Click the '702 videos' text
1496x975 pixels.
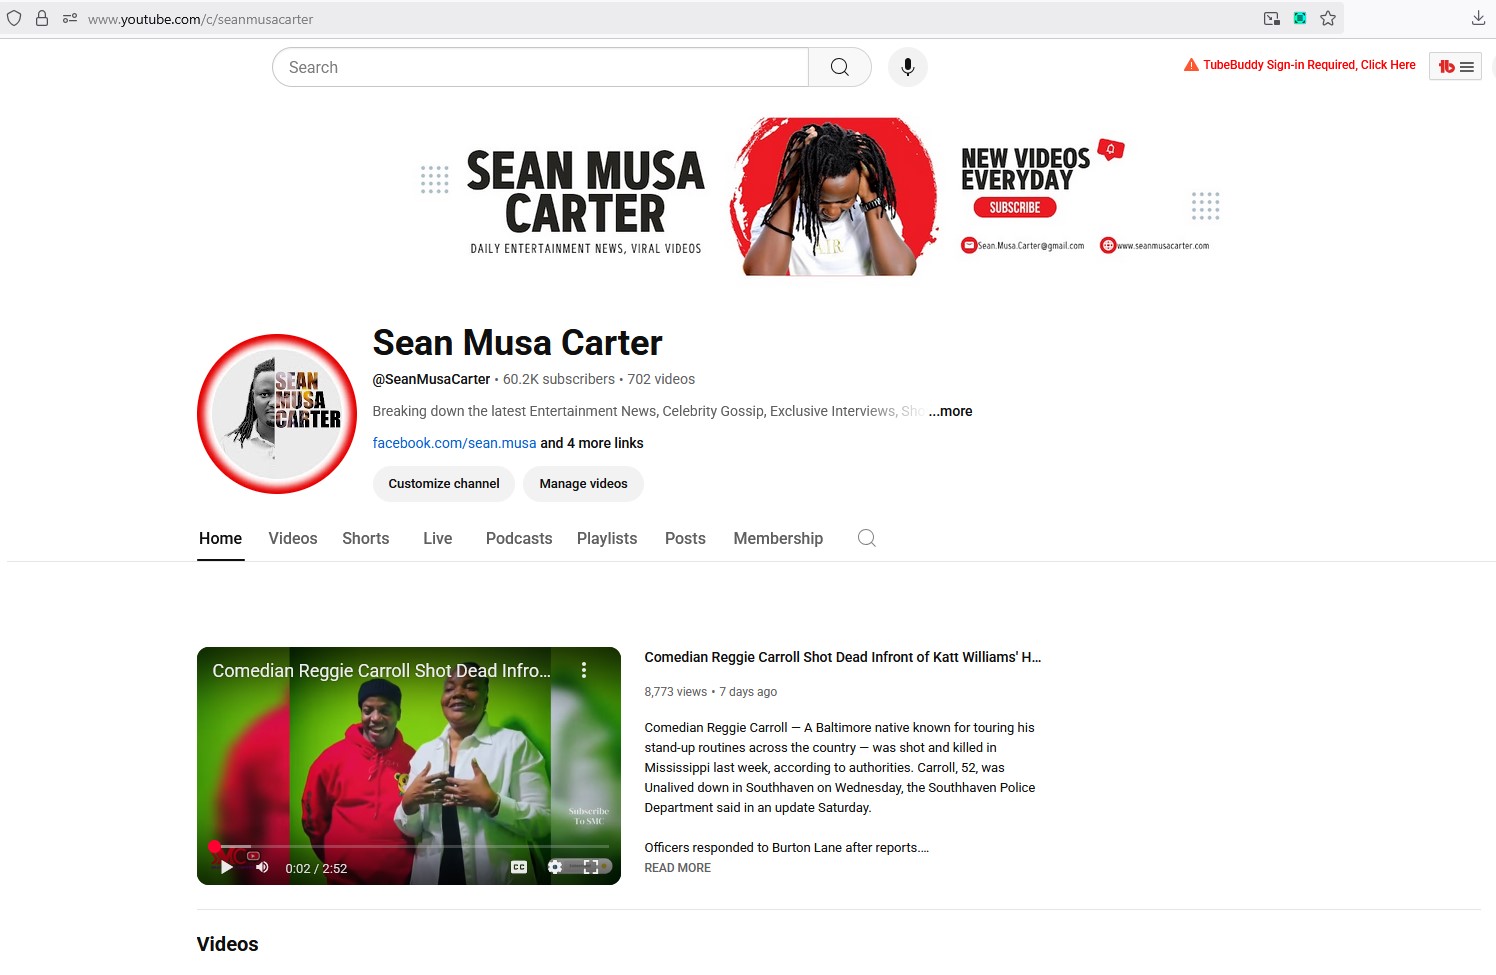click(661, 379)
